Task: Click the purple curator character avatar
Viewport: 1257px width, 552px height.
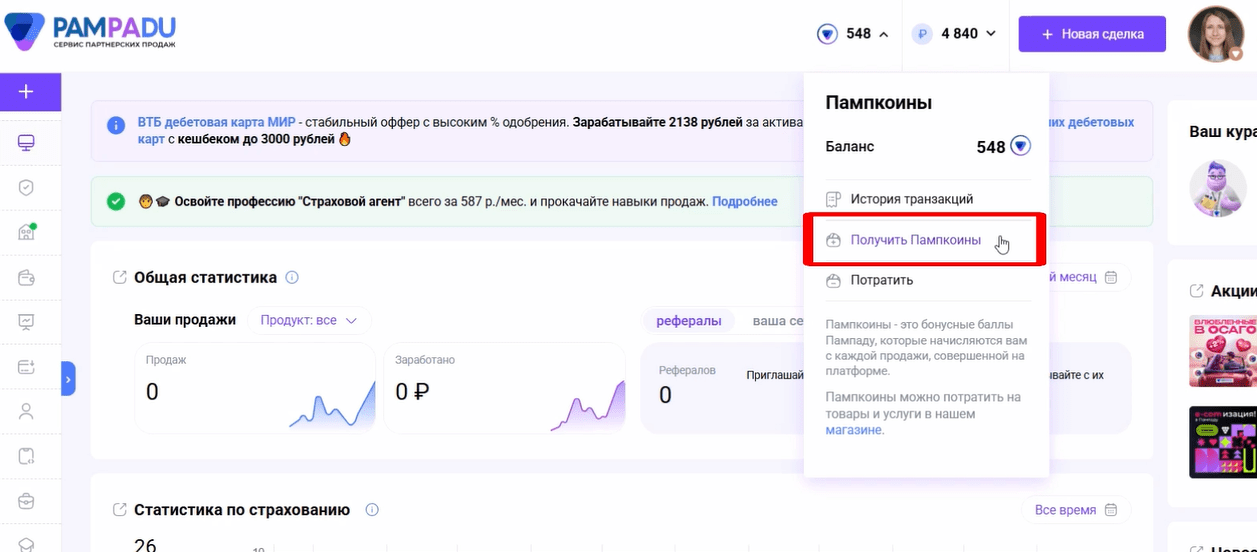Action: [x=1218, y=186]
